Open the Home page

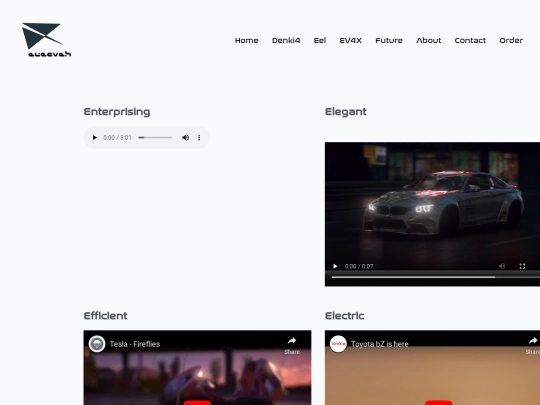click(247, 40)
